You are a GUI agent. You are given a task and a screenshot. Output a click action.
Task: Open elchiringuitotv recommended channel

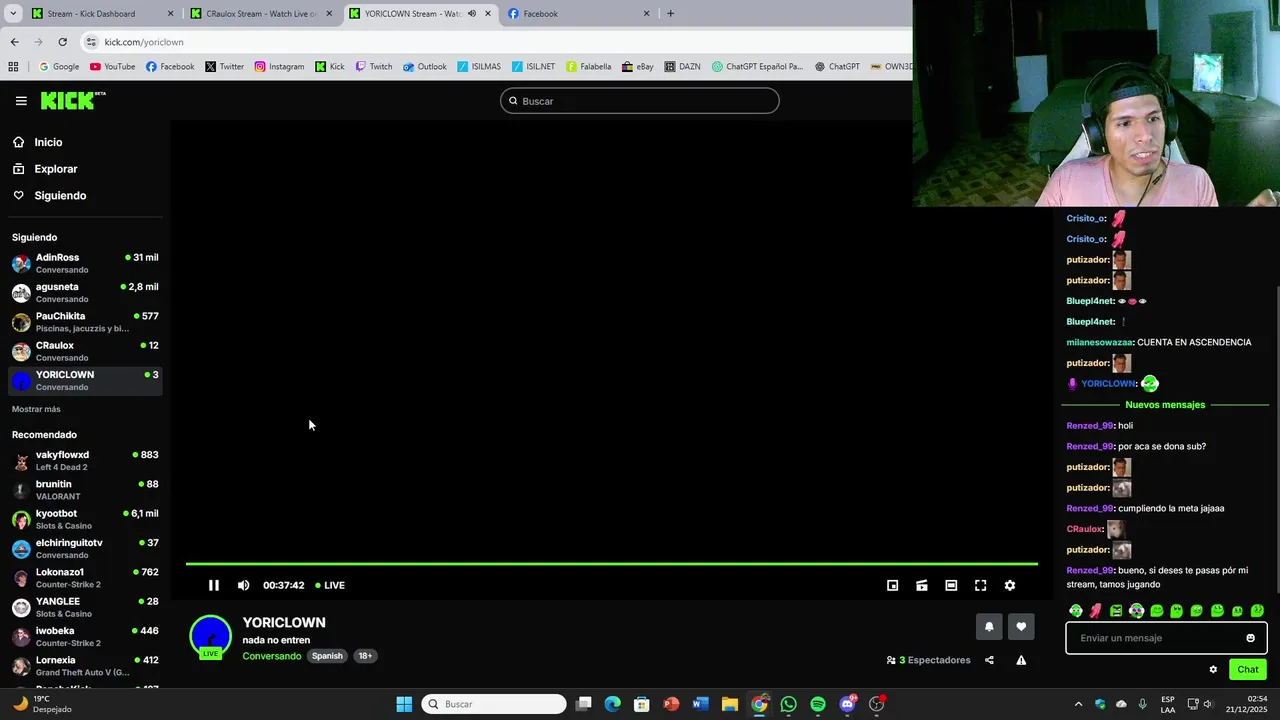click(85, 548)
